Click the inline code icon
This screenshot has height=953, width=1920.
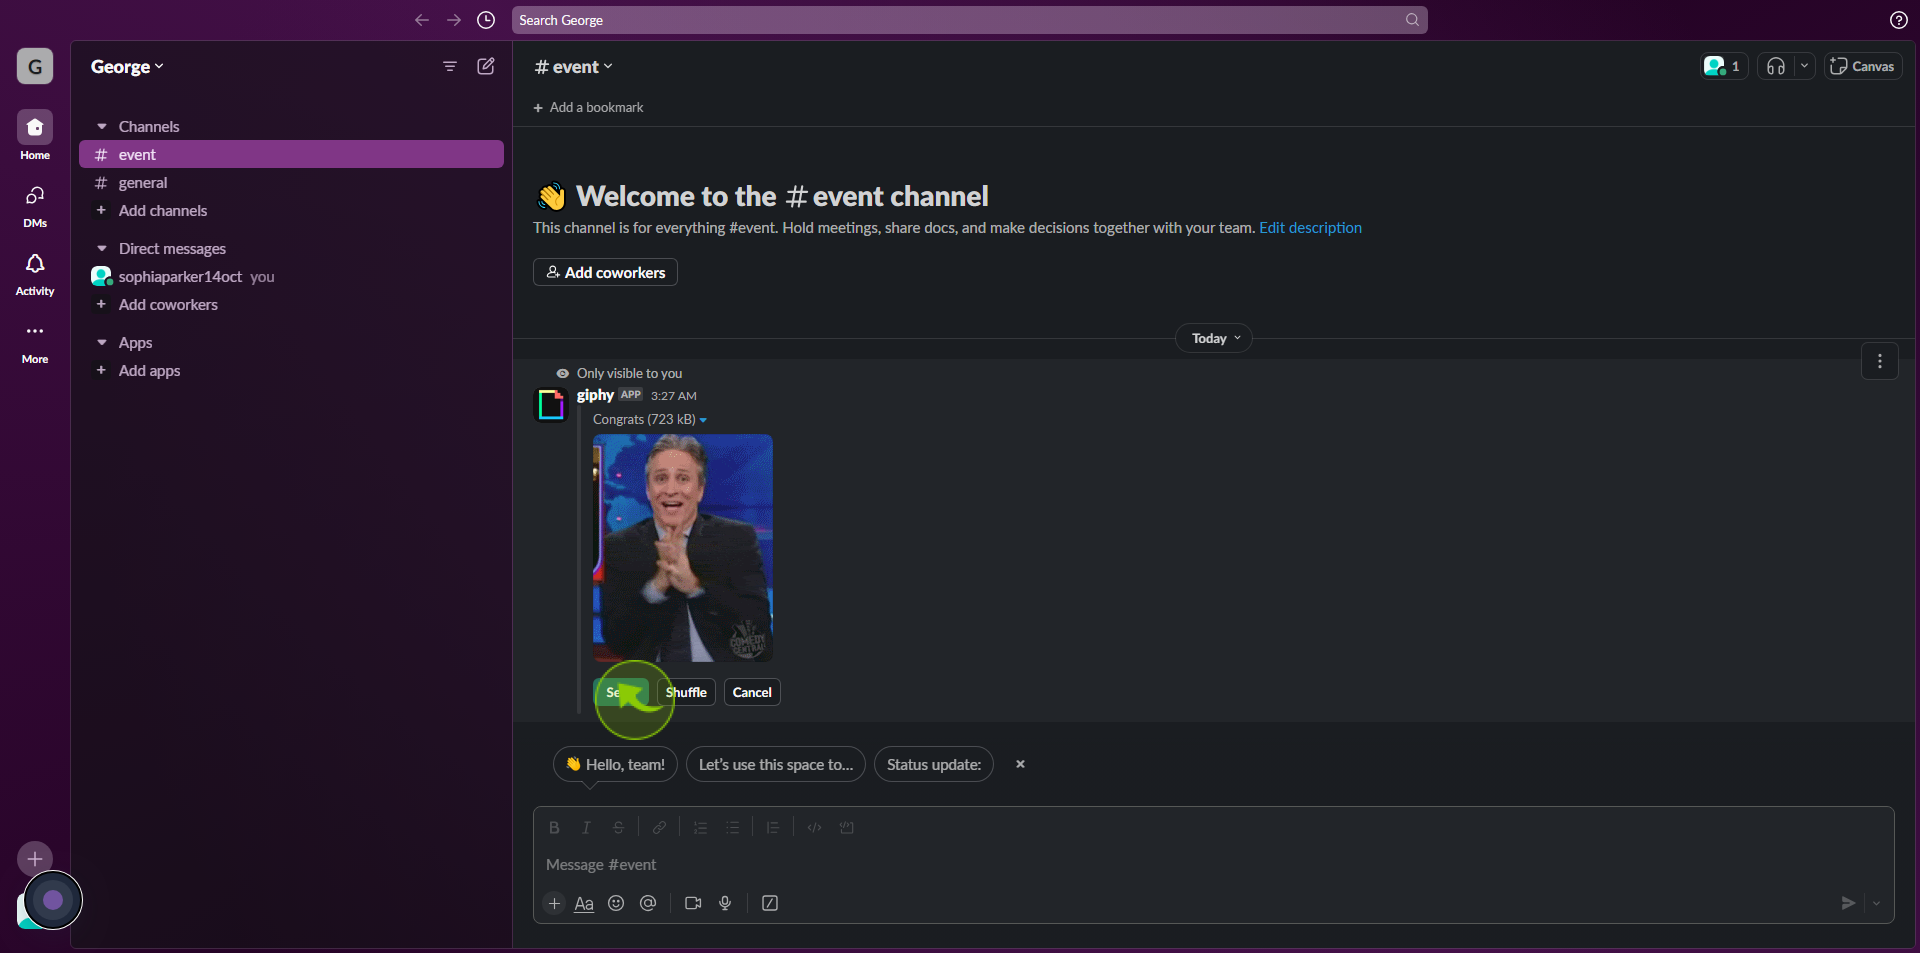(x=814, y=827)
